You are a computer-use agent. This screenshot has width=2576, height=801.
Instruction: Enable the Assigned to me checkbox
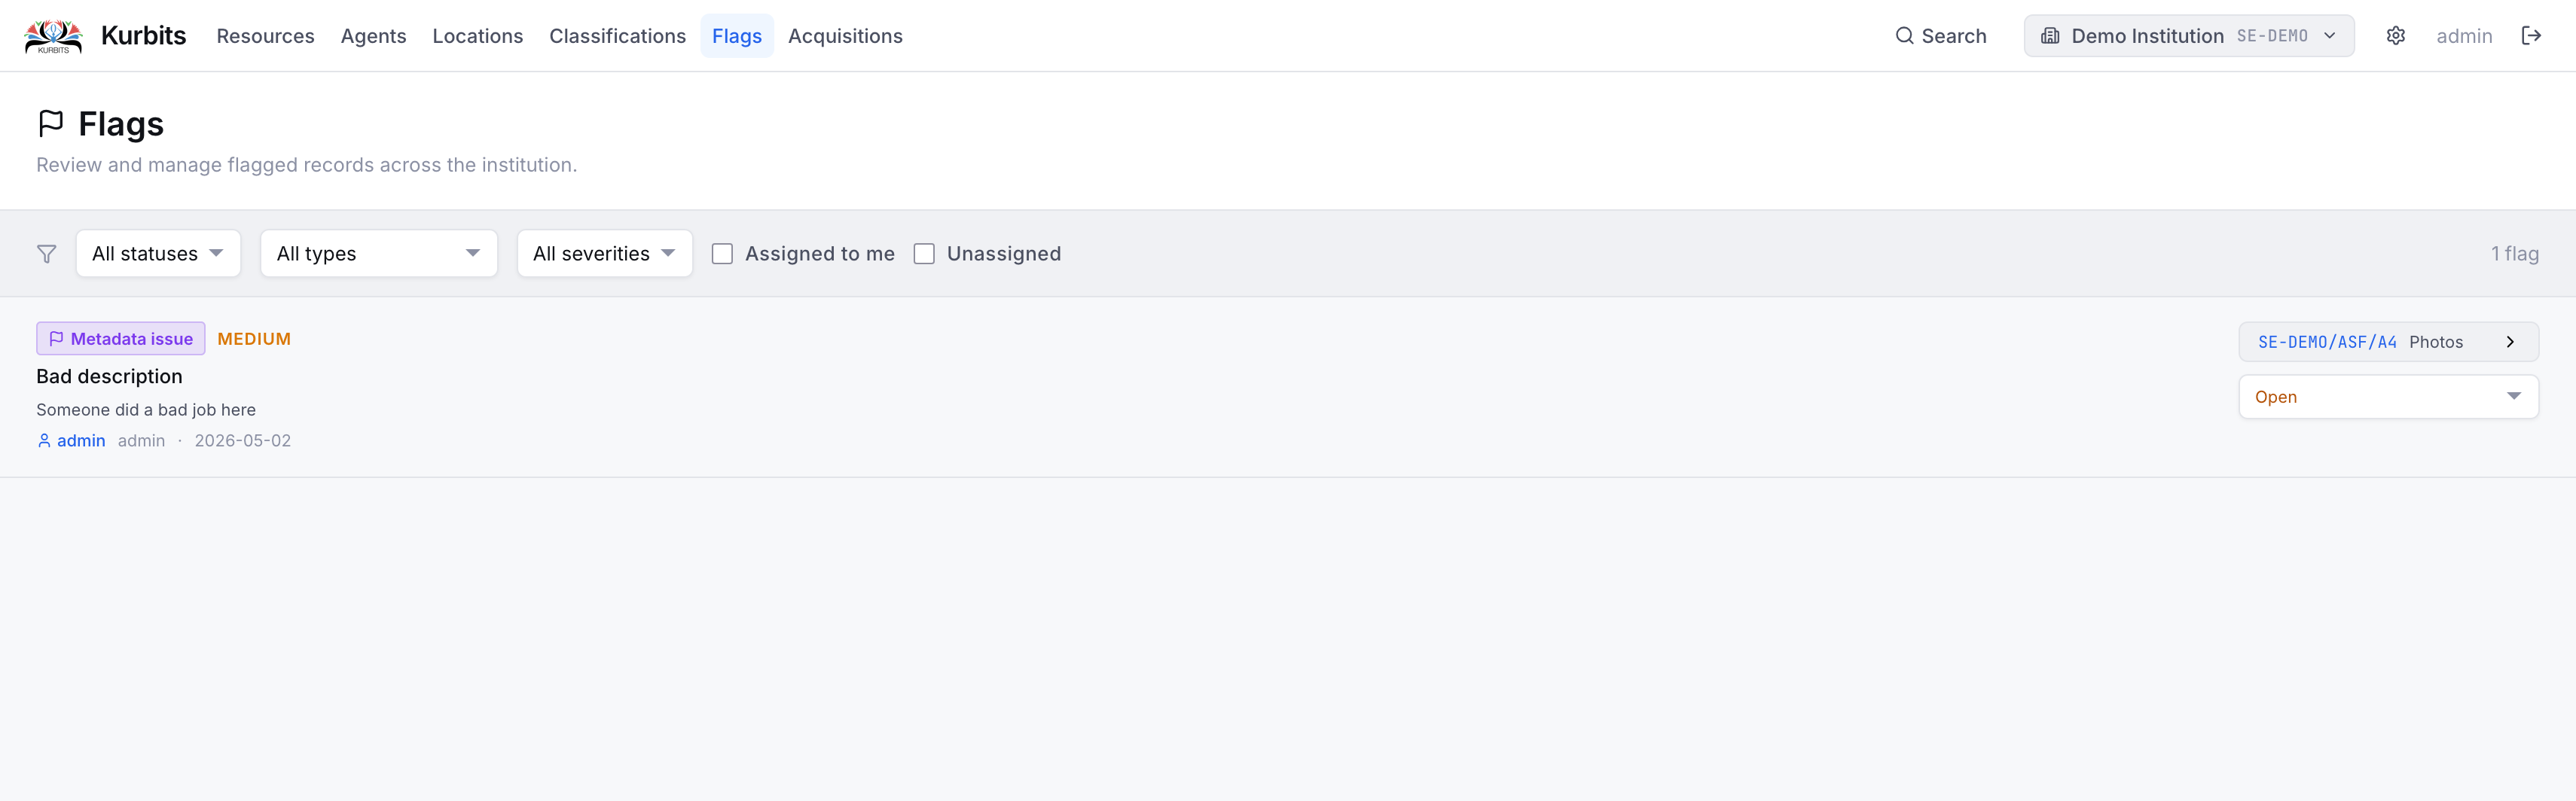tap(722, 254)
